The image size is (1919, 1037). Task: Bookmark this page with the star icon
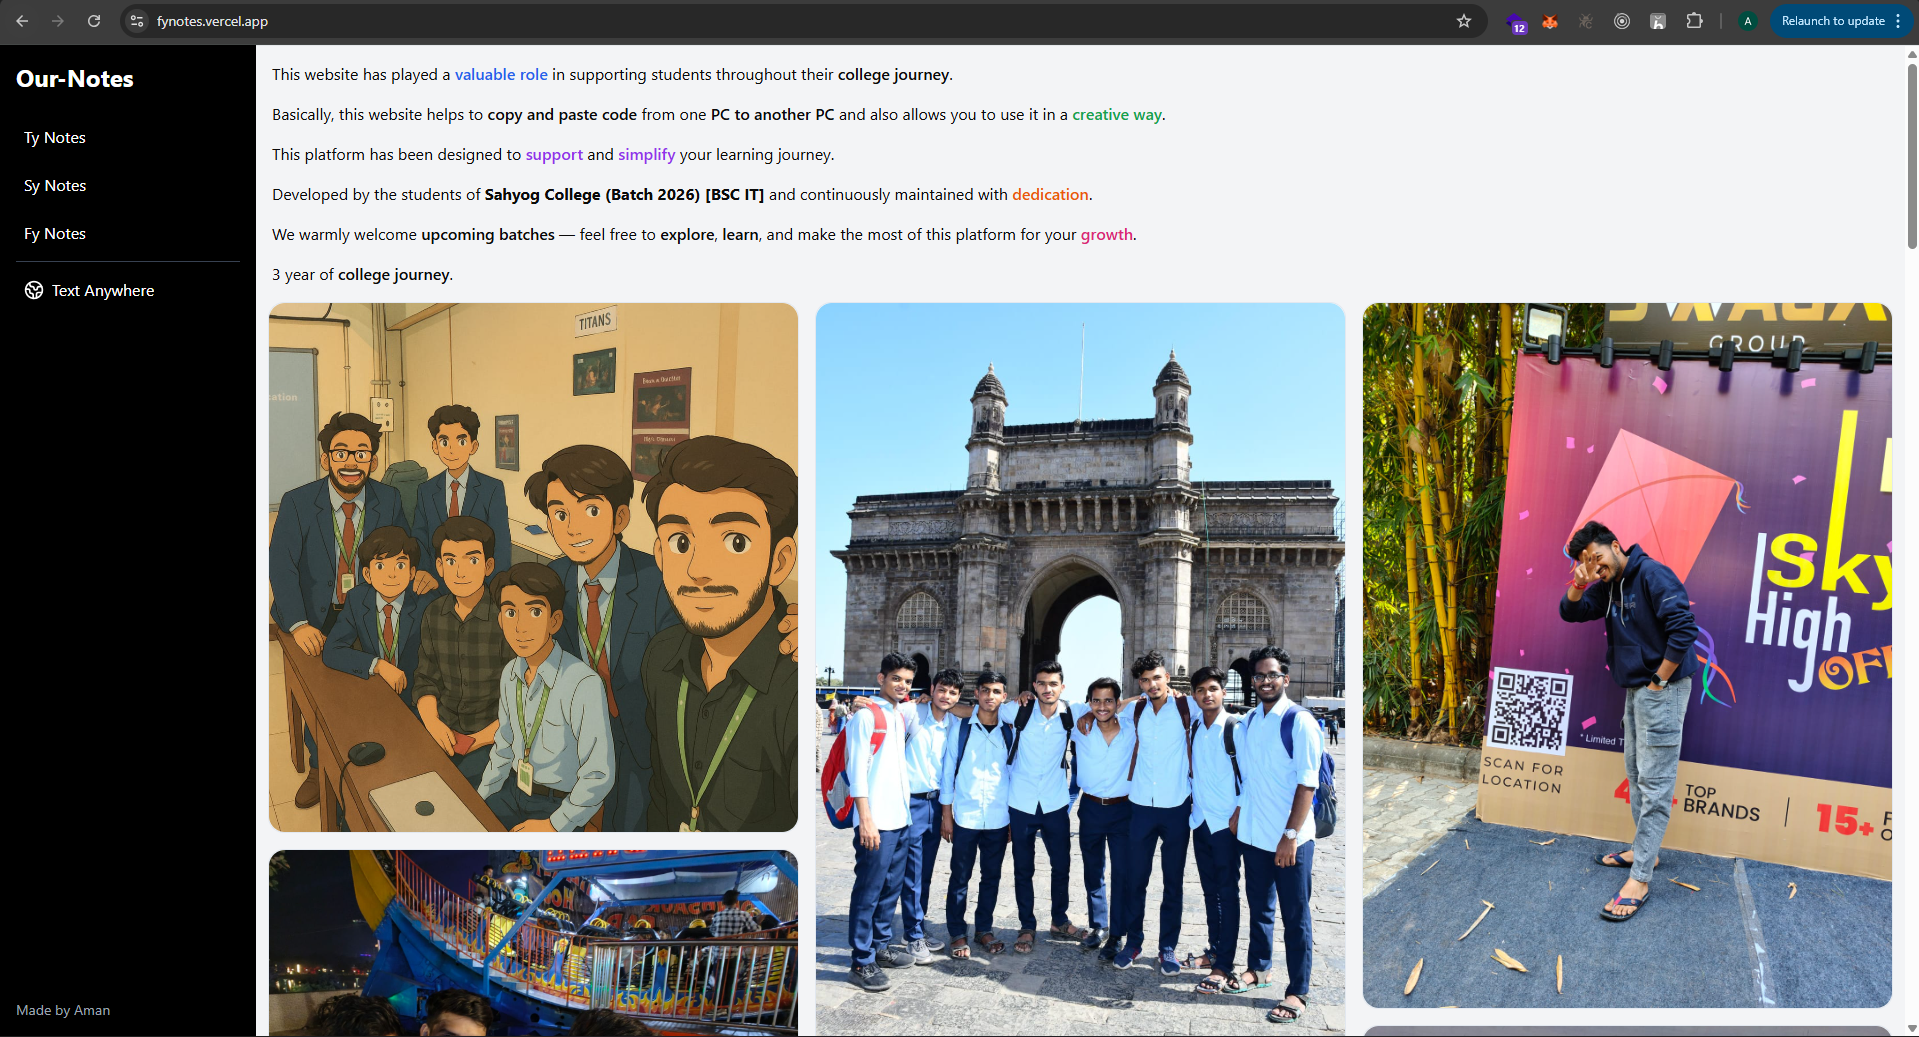pyautogui.click(x=1464, y=21)
